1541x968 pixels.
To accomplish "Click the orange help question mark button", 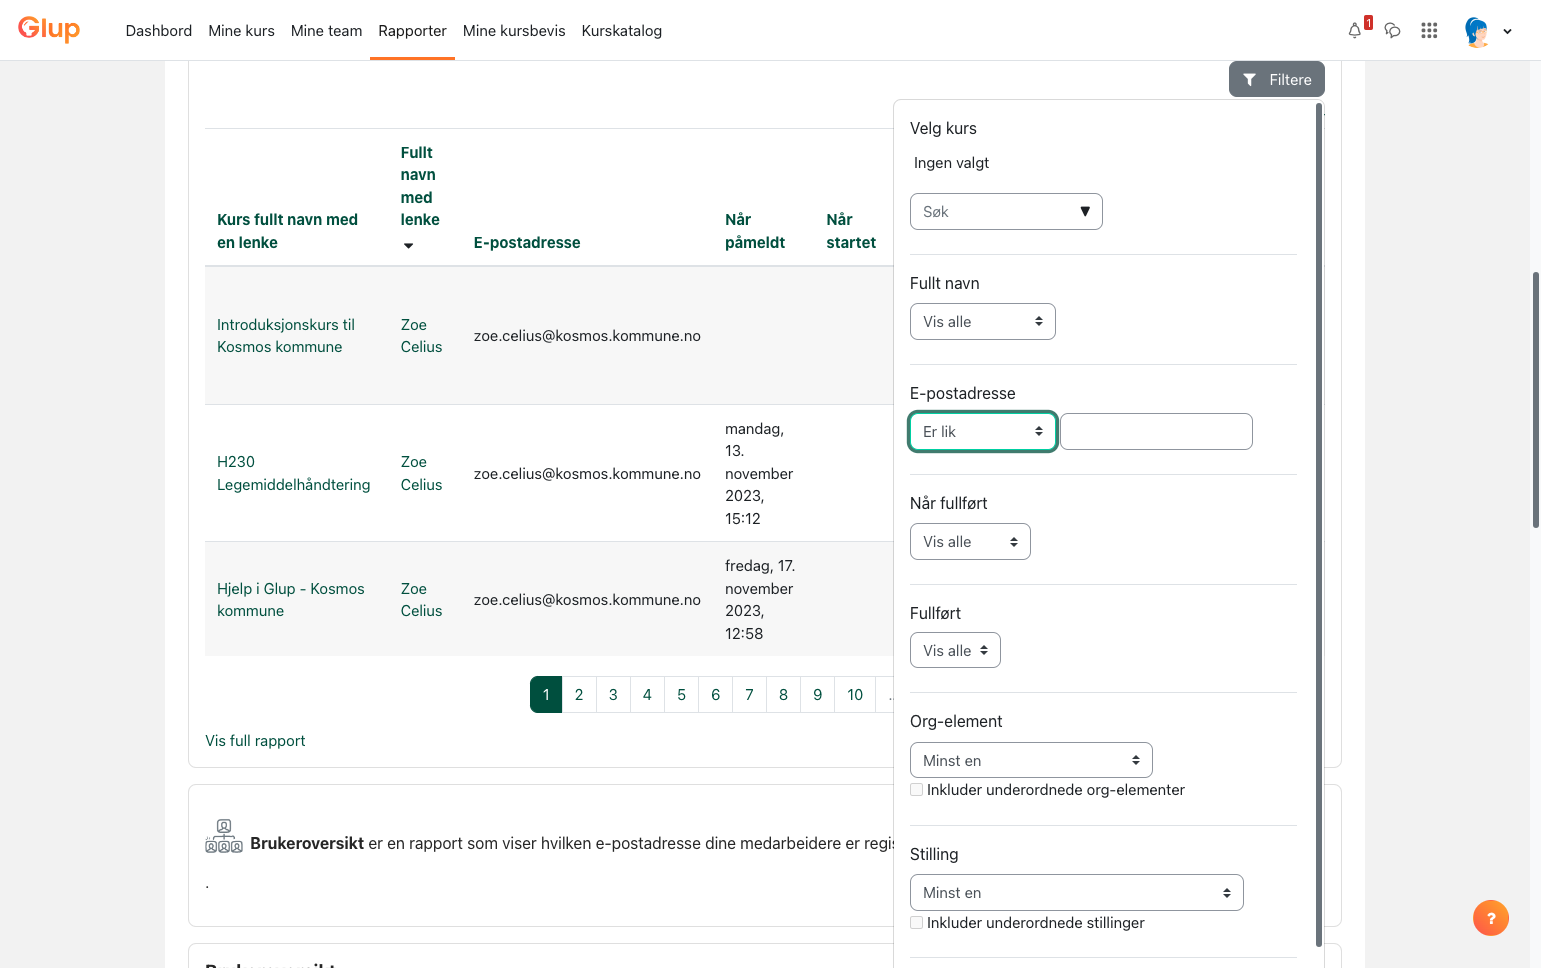I will tap(1490, 918).
